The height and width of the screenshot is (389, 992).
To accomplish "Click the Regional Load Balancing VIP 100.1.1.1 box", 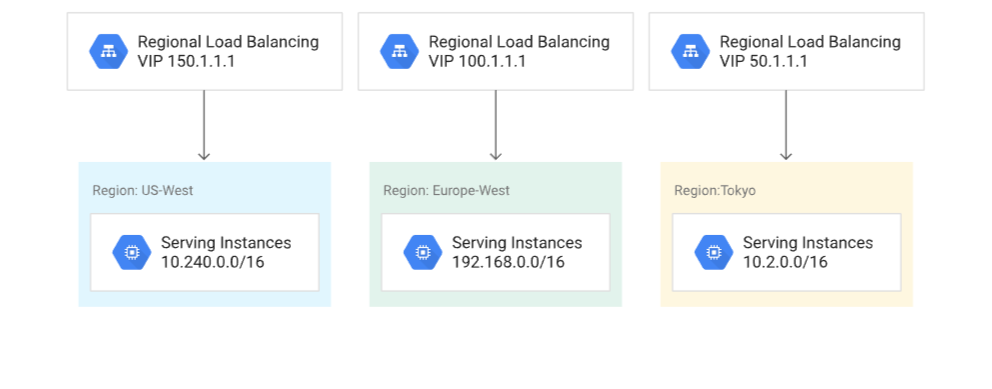I will (496, 51).
